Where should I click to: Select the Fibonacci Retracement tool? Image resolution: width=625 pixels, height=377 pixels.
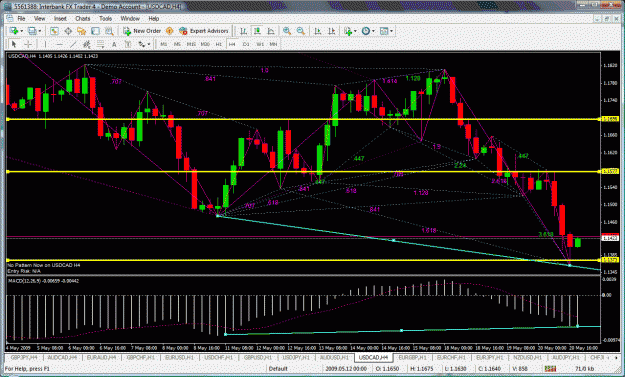(100, 44)
